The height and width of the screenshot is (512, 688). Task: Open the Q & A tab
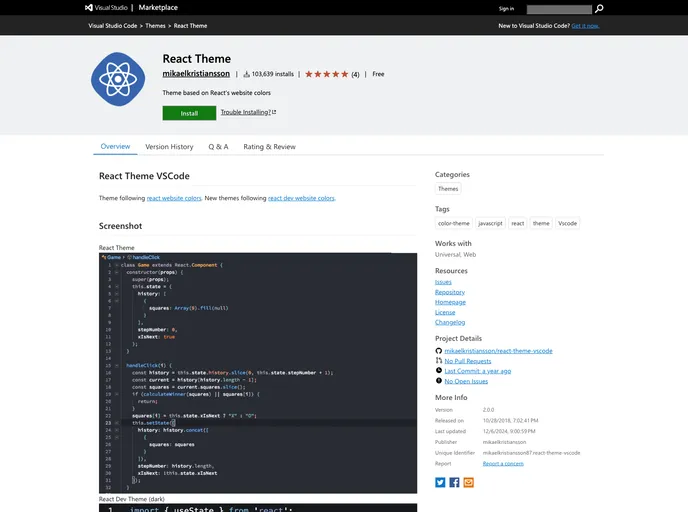(218, 147)
